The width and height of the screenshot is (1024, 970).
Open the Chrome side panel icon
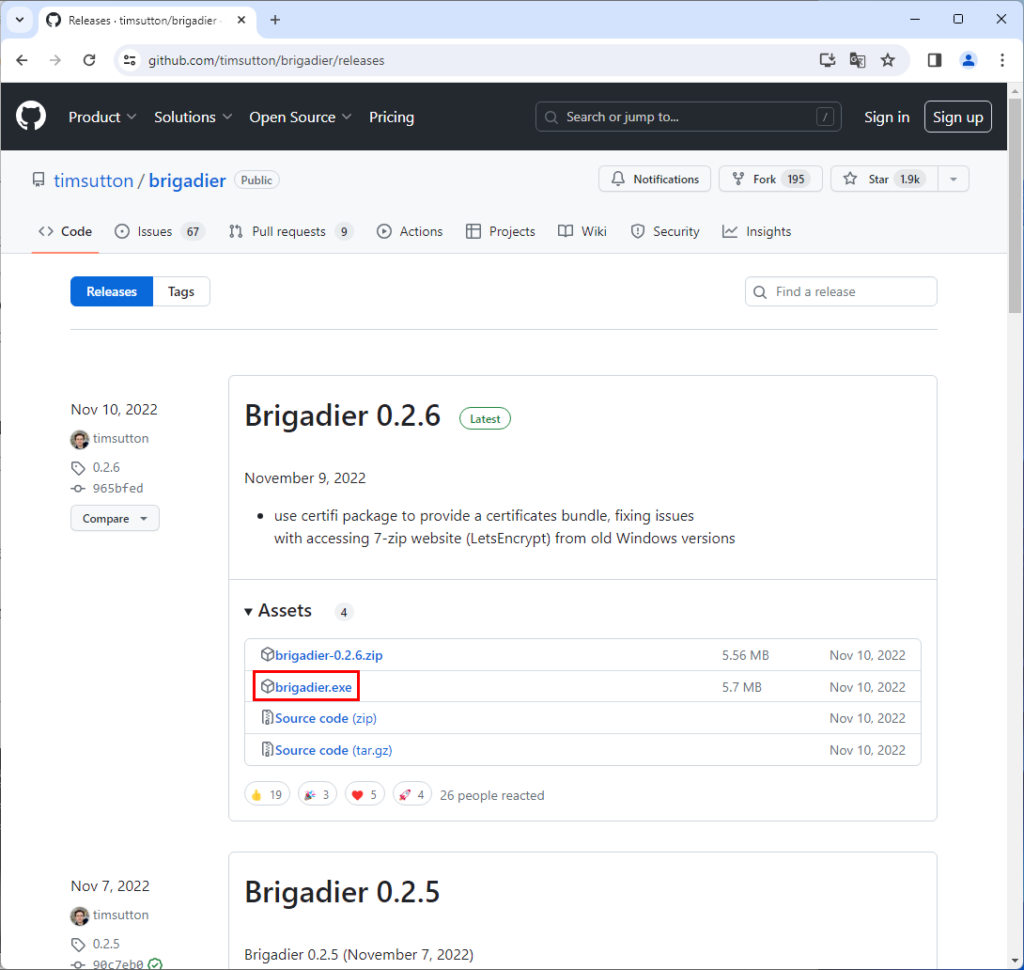(x=934, y=60)
